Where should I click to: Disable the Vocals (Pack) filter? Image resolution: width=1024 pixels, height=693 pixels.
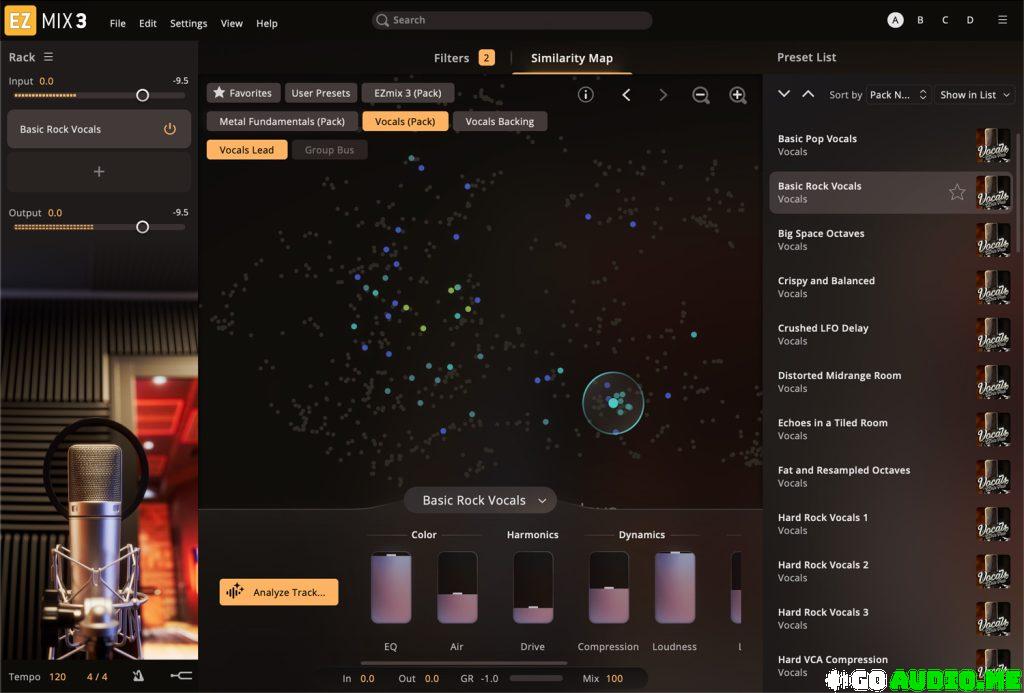point(405,121)
